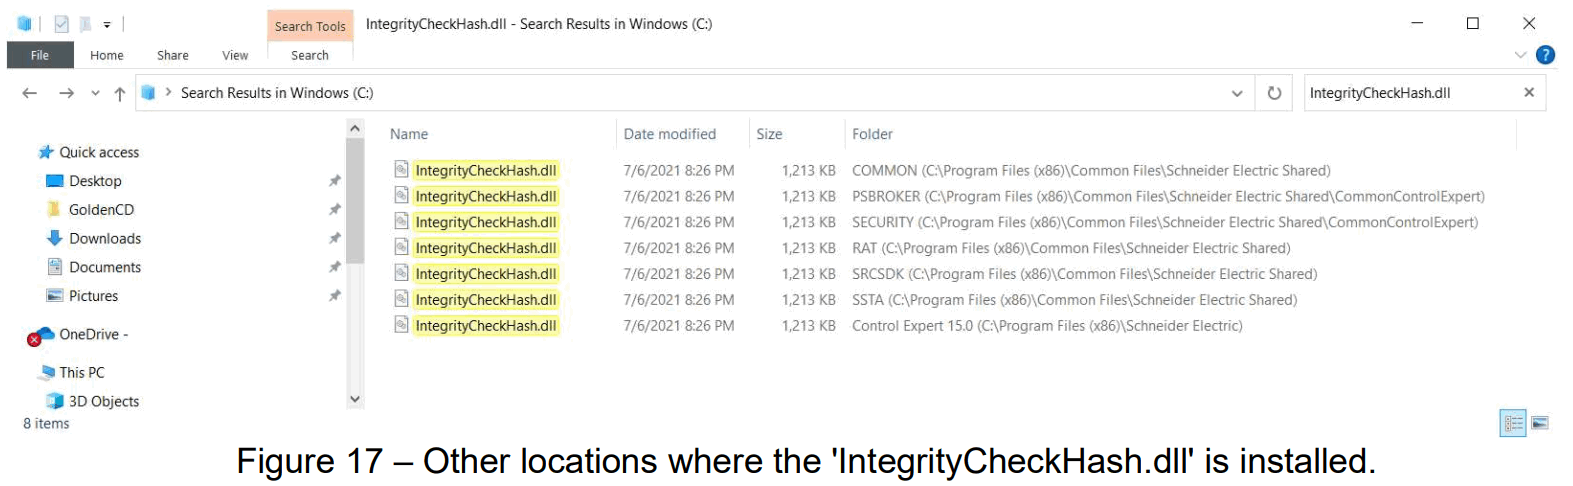The width and height of the screenshot is (1573, 486).
Task: Select IntegrityCheckHash.dll in the COMMON folder
Action: coord(486,171)
